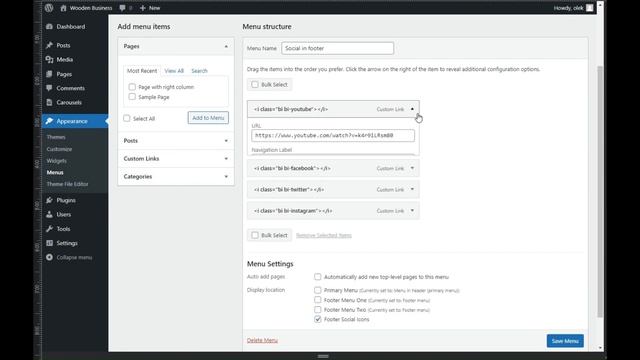This screenshot has width=640, height=360.
Task: Click the Plugins icon in the sidebar
Action: (49, 200)
